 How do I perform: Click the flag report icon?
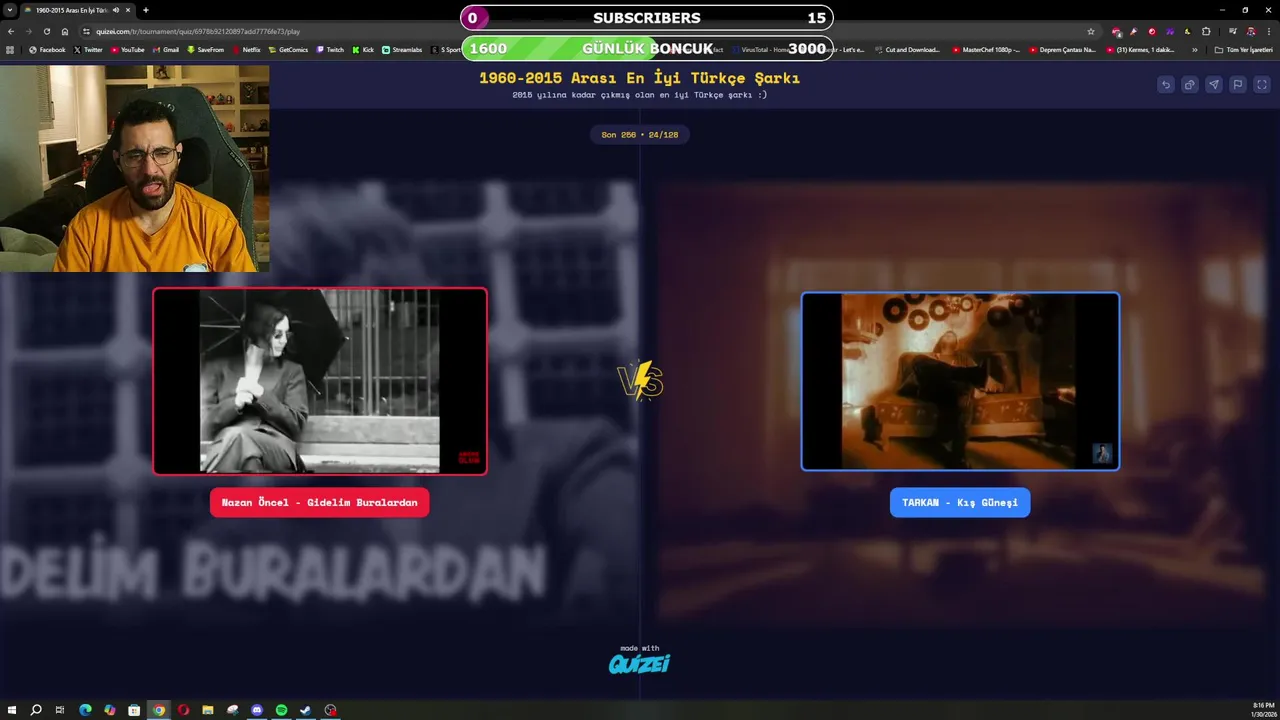[x=1237, y=85]
